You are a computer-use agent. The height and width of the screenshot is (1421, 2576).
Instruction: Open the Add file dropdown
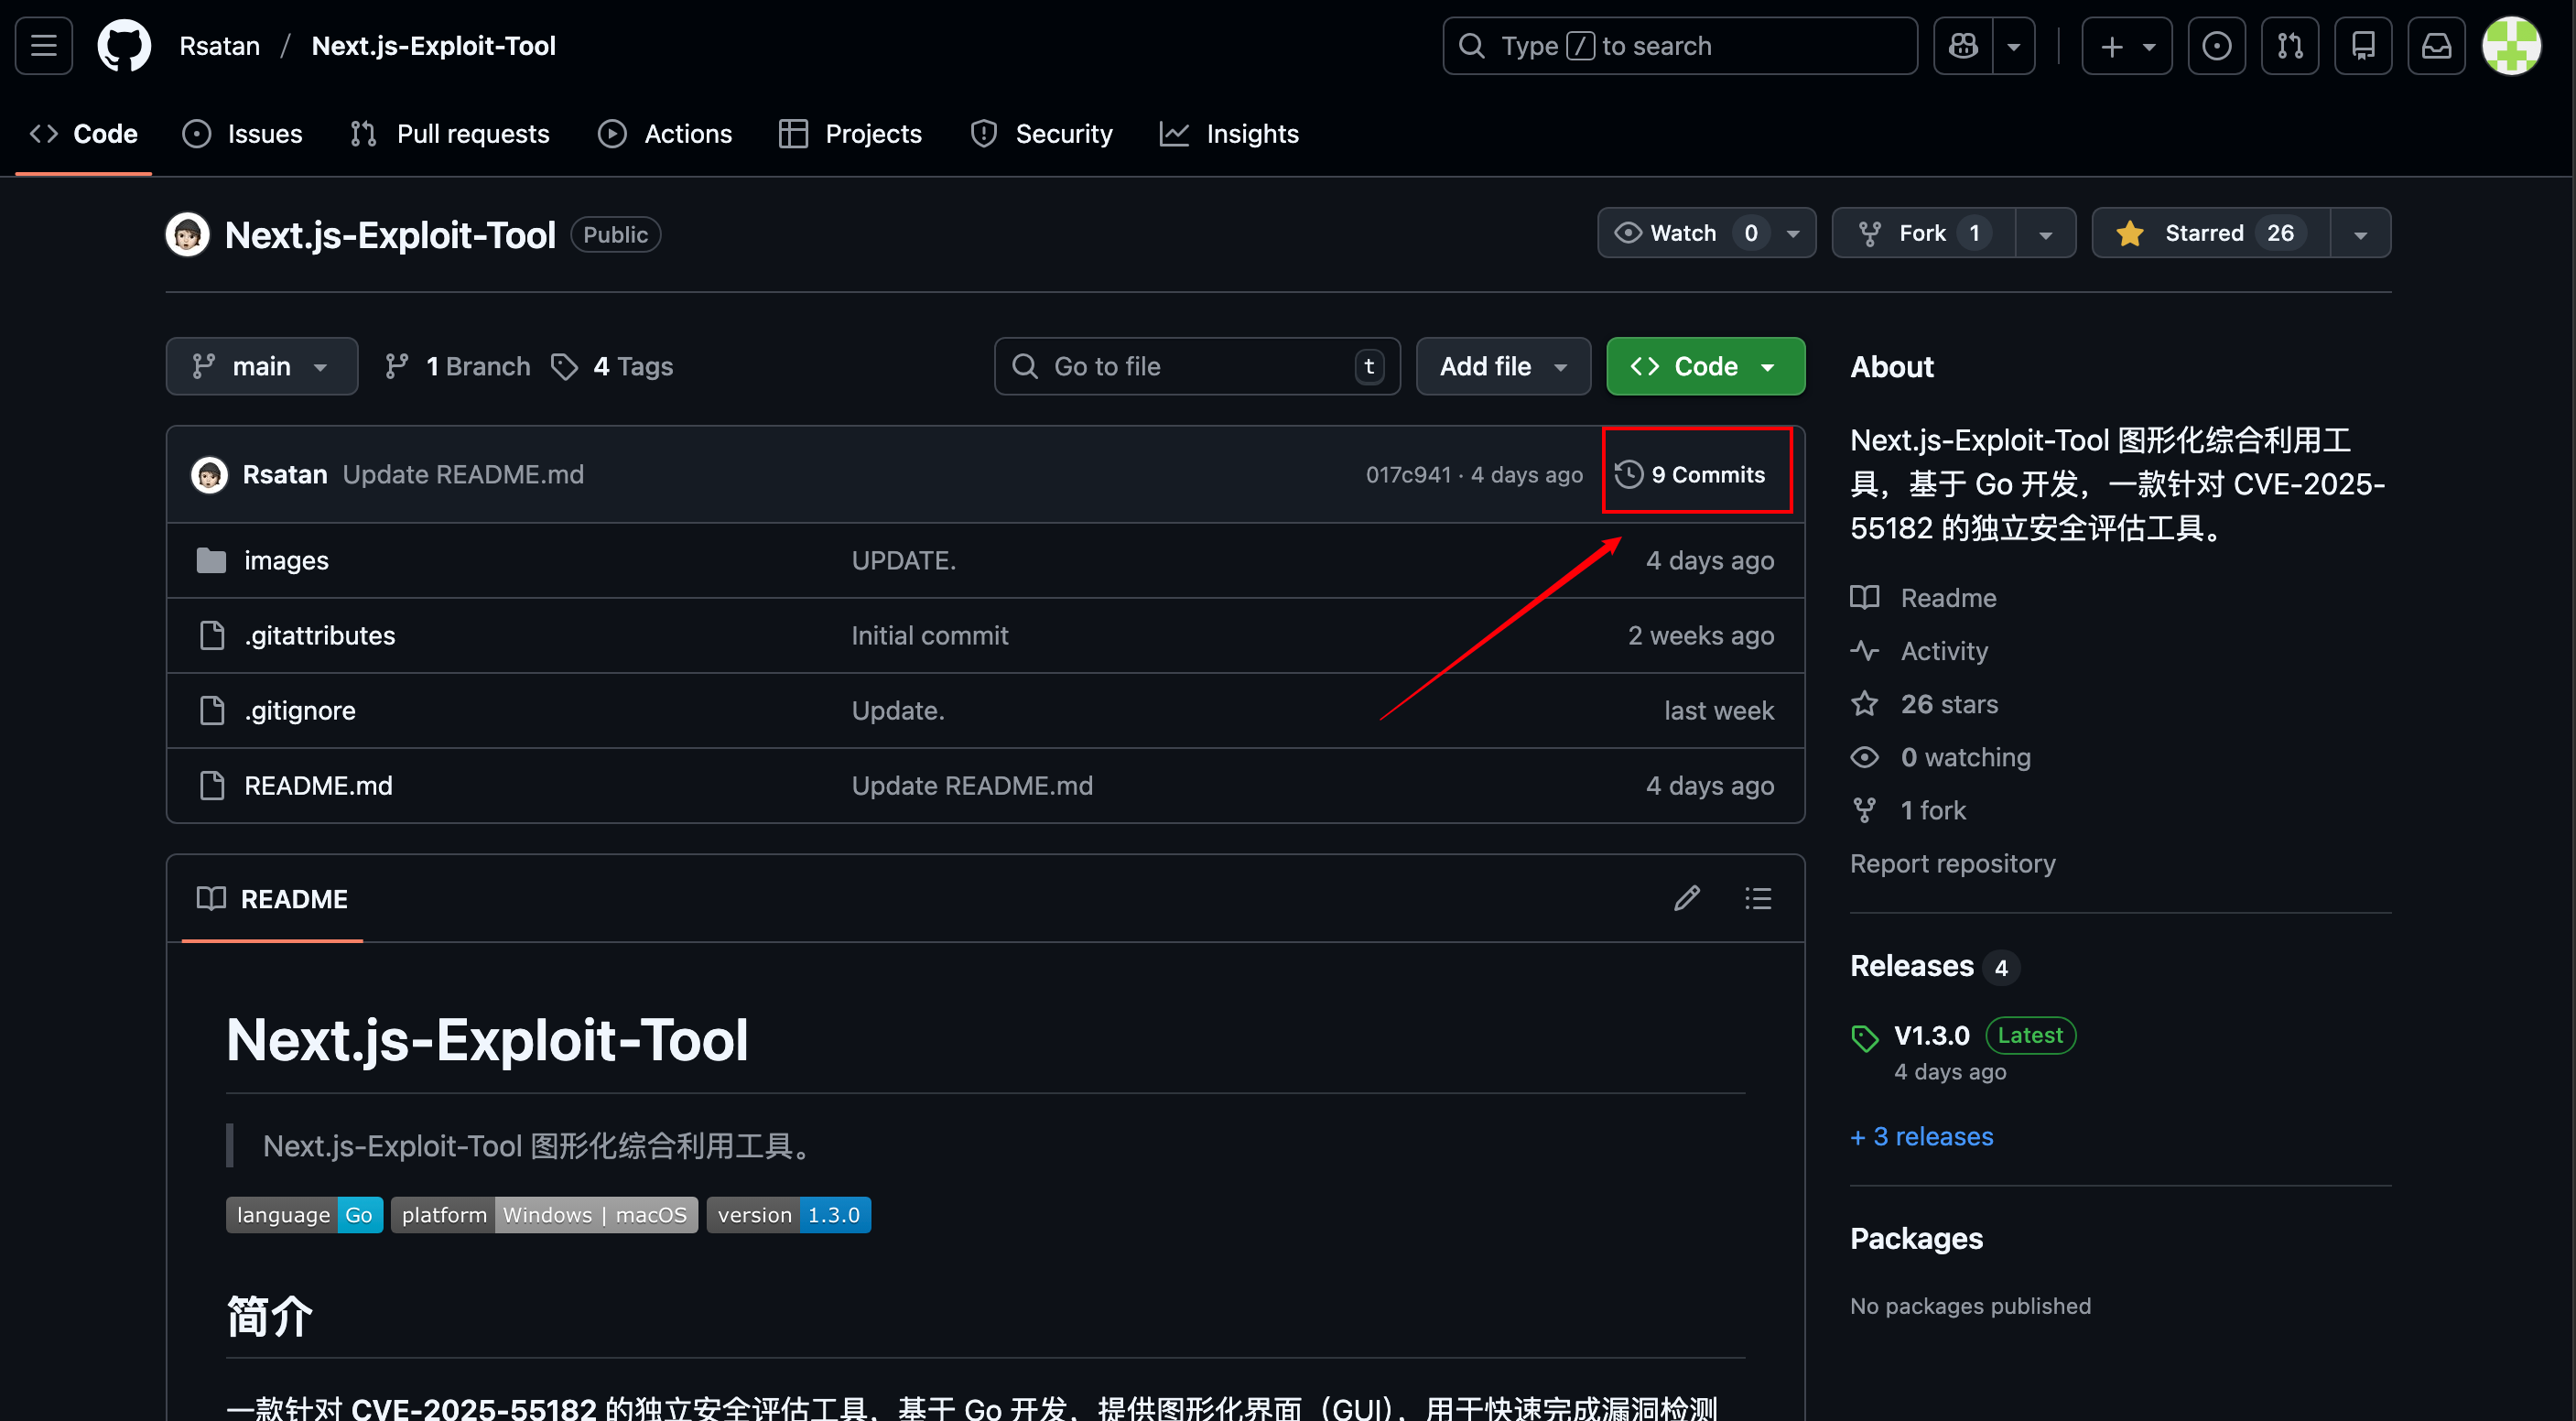(x=1502, y=366)
